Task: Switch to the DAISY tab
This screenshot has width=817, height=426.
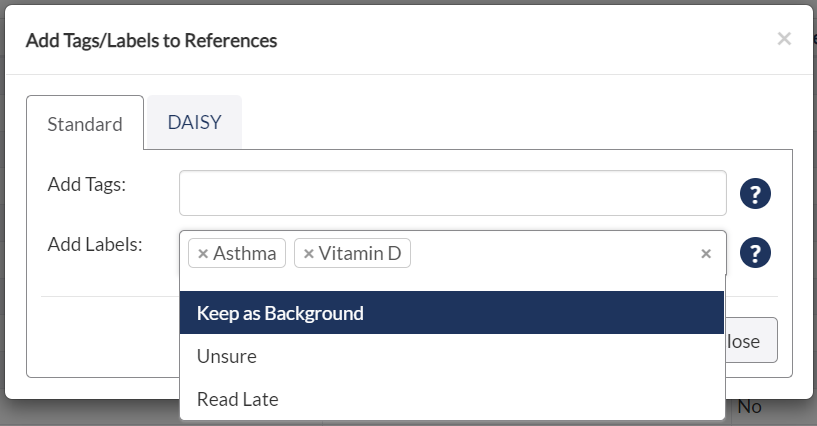Action: [x=194, y=122]
